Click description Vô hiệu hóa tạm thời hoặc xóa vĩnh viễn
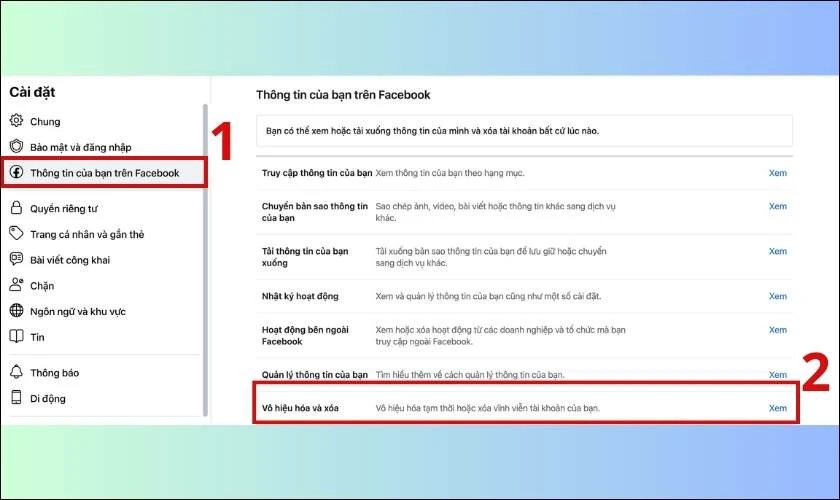The height and width of the screenshot is (500, 840). 488,408
